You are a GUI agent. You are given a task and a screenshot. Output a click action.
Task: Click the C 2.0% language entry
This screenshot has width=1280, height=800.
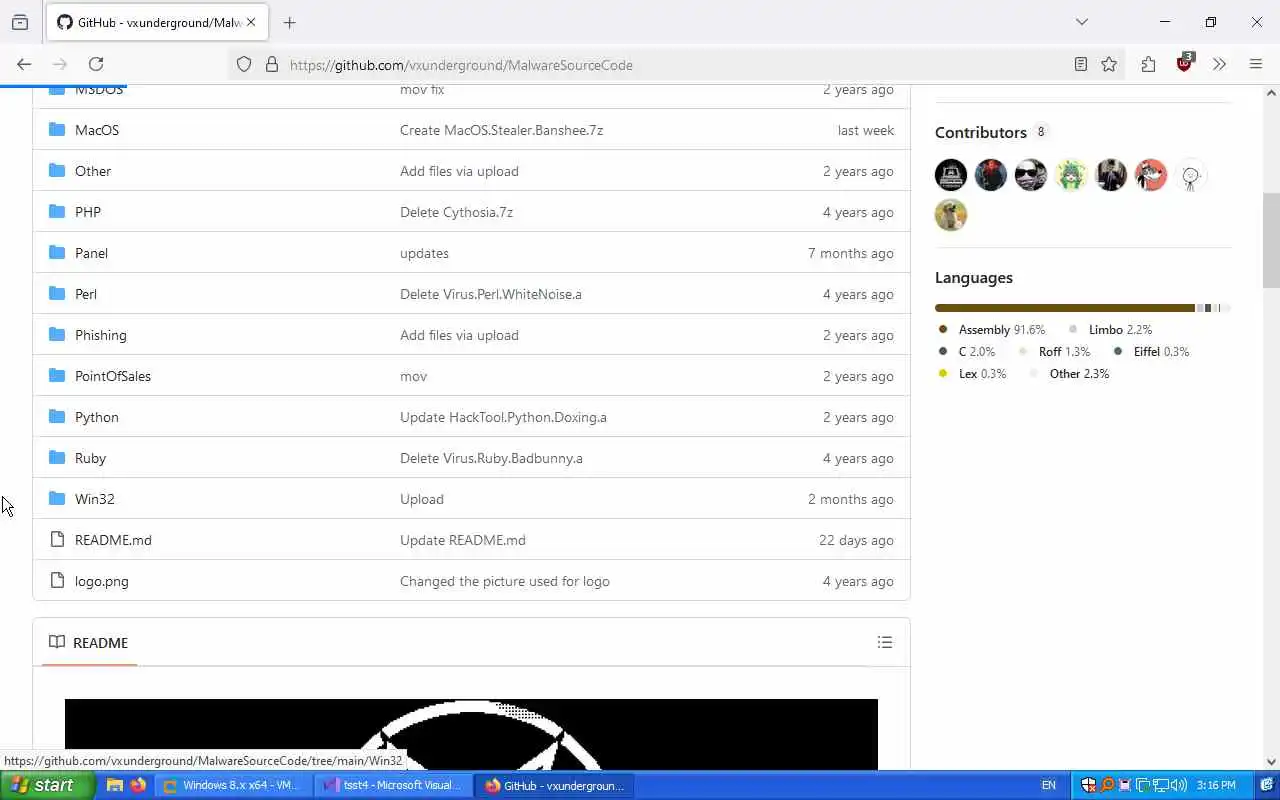click(967, 351)
